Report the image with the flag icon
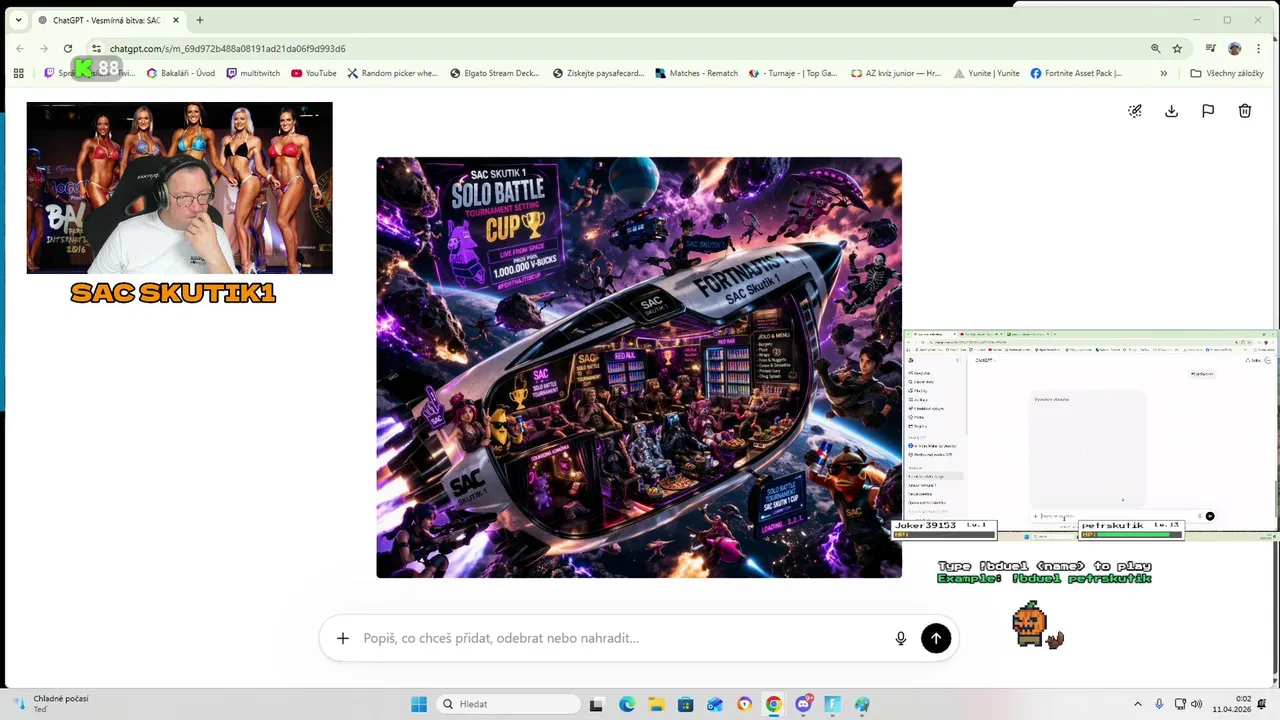The width and height of the screenshot is (1280, 720). click(x=1208, y=111)
